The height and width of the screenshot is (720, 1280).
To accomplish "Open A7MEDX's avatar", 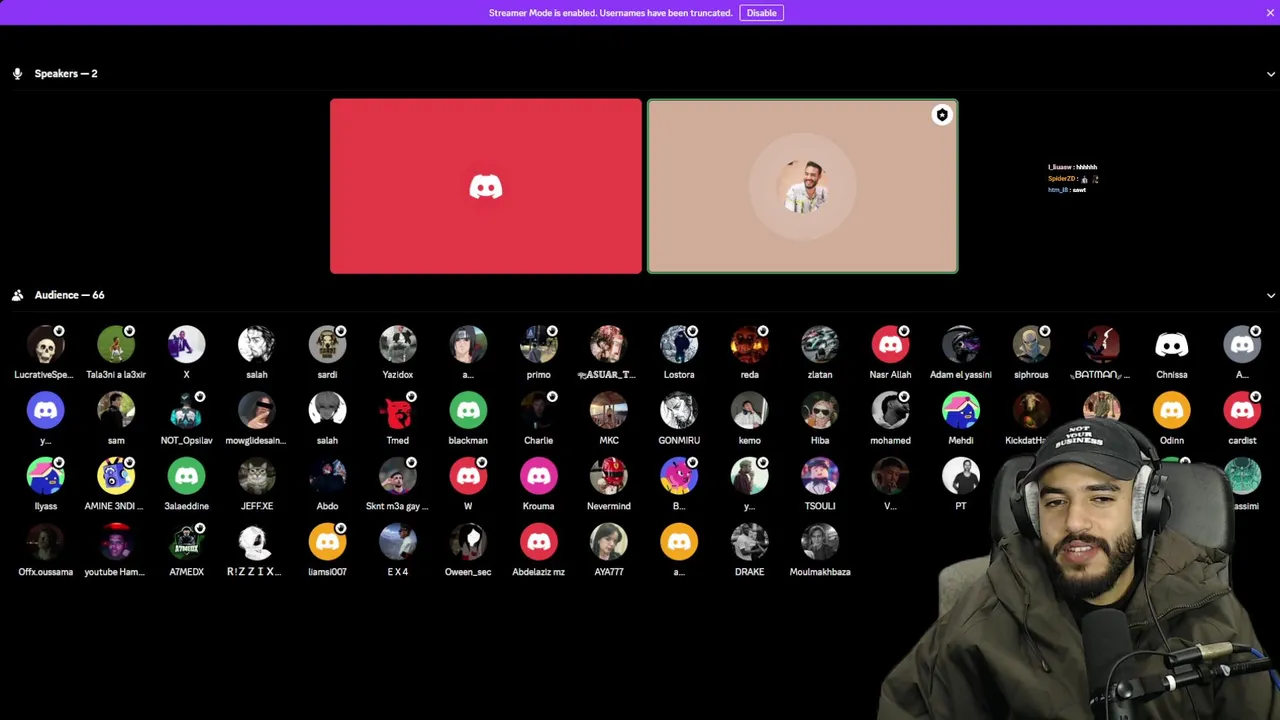I will pos(186,543).
